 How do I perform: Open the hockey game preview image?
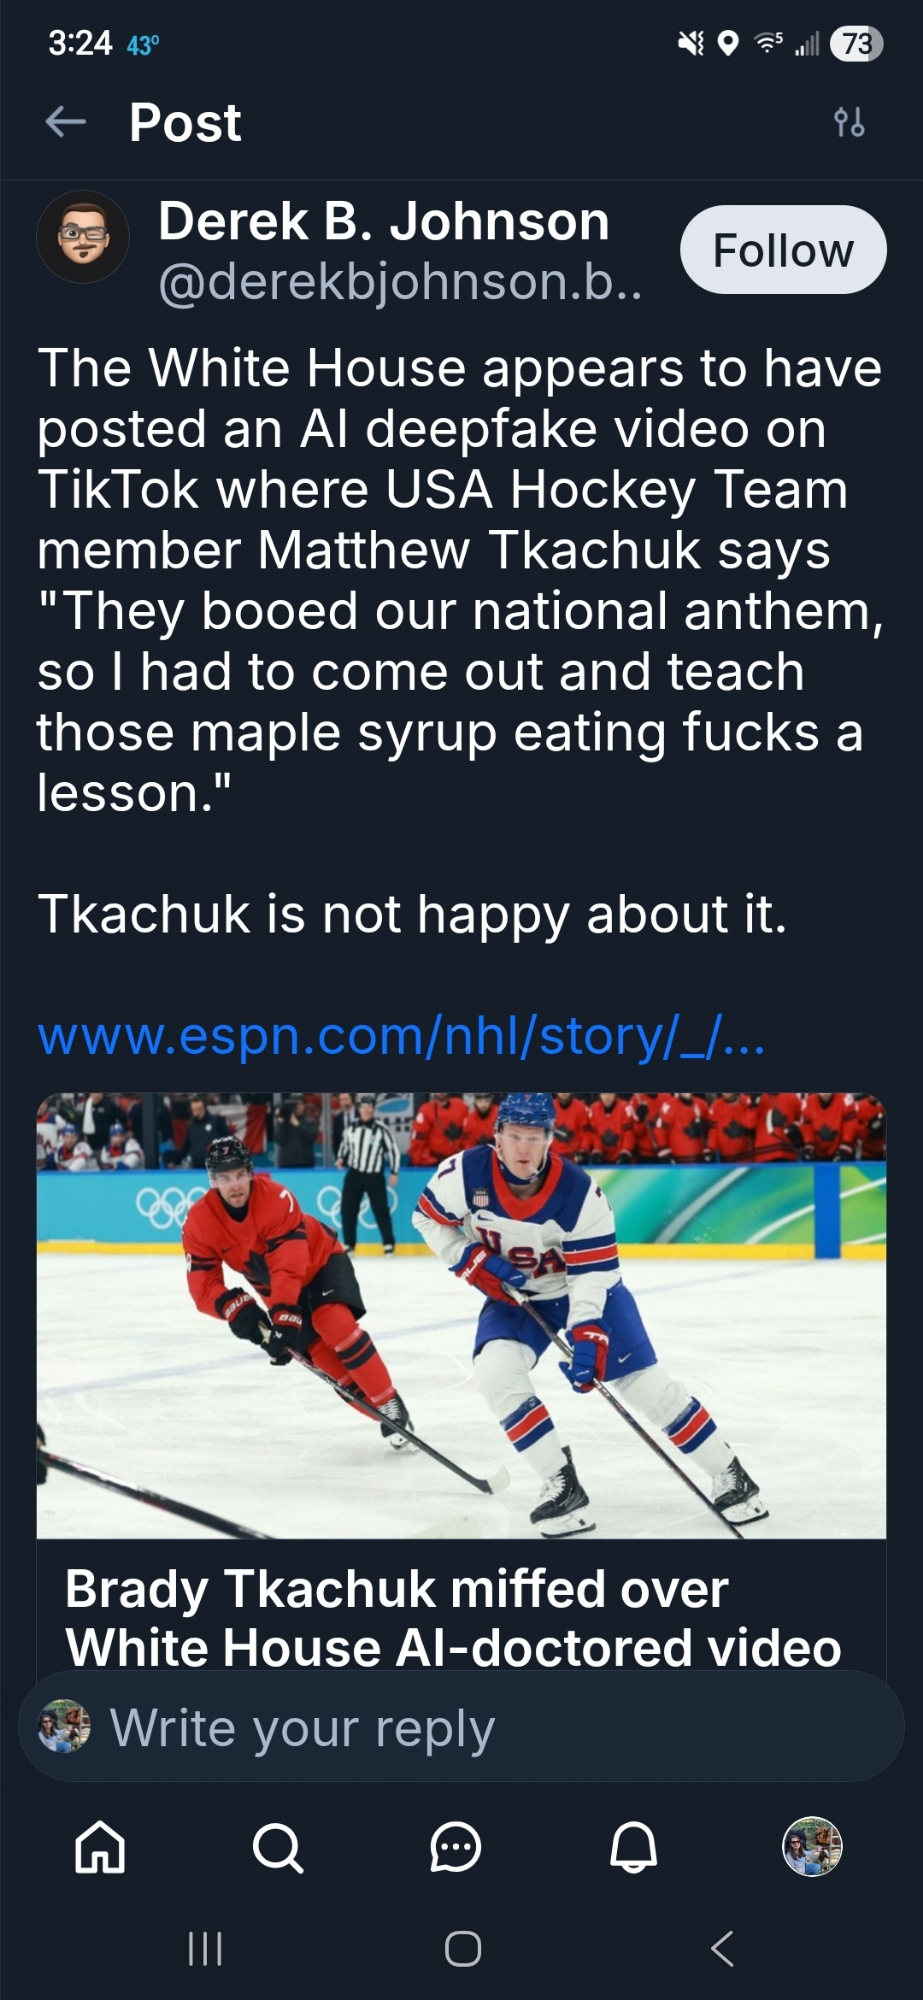(x=461, y=1315)
